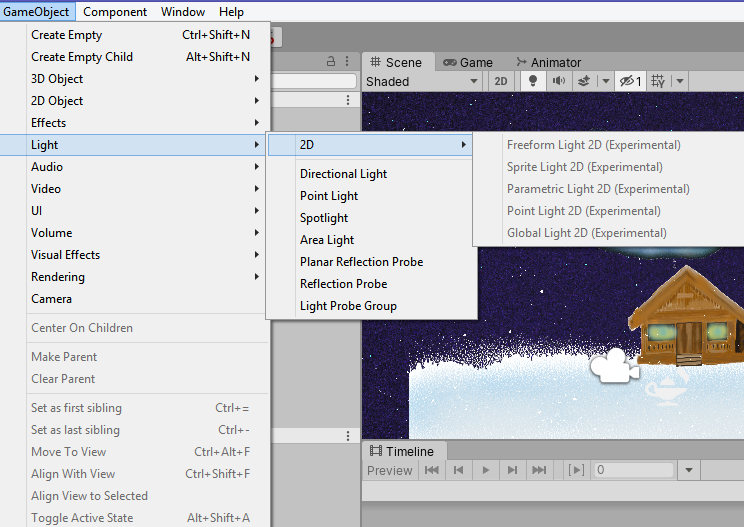
Task: Choose Create Empty menu entry
Action: [x=67, y=35]
